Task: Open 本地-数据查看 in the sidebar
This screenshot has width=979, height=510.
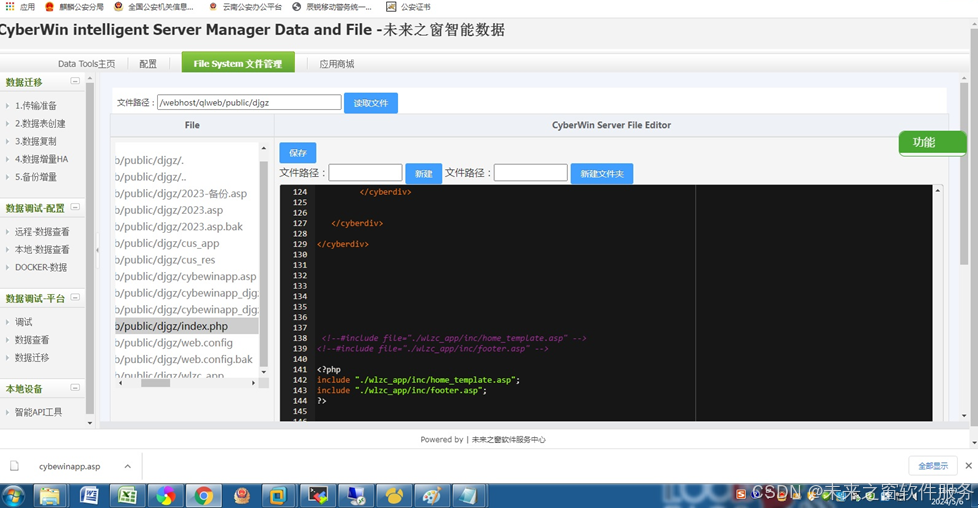Action: point(42,250)
